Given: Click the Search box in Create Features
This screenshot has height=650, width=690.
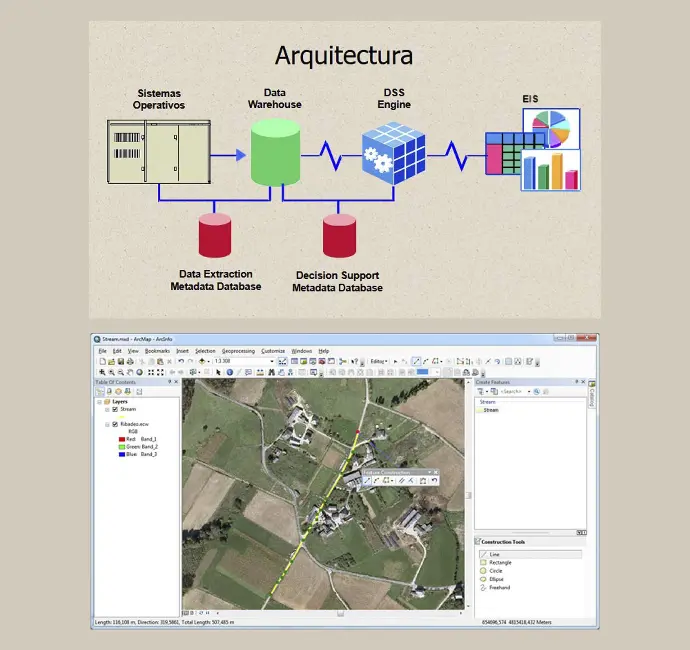Looking at the screenshot, I should point(515,391).
